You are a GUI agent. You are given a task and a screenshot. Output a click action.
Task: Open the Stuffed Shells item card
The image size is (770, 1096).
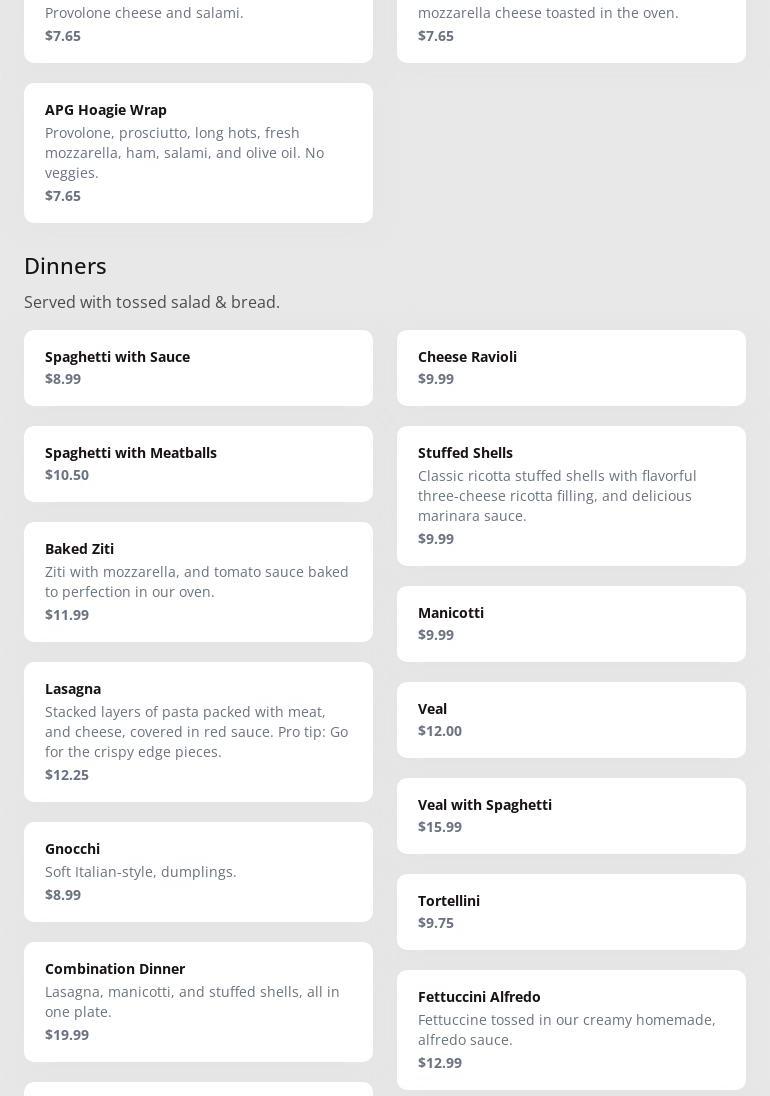[x=571, y=495]
